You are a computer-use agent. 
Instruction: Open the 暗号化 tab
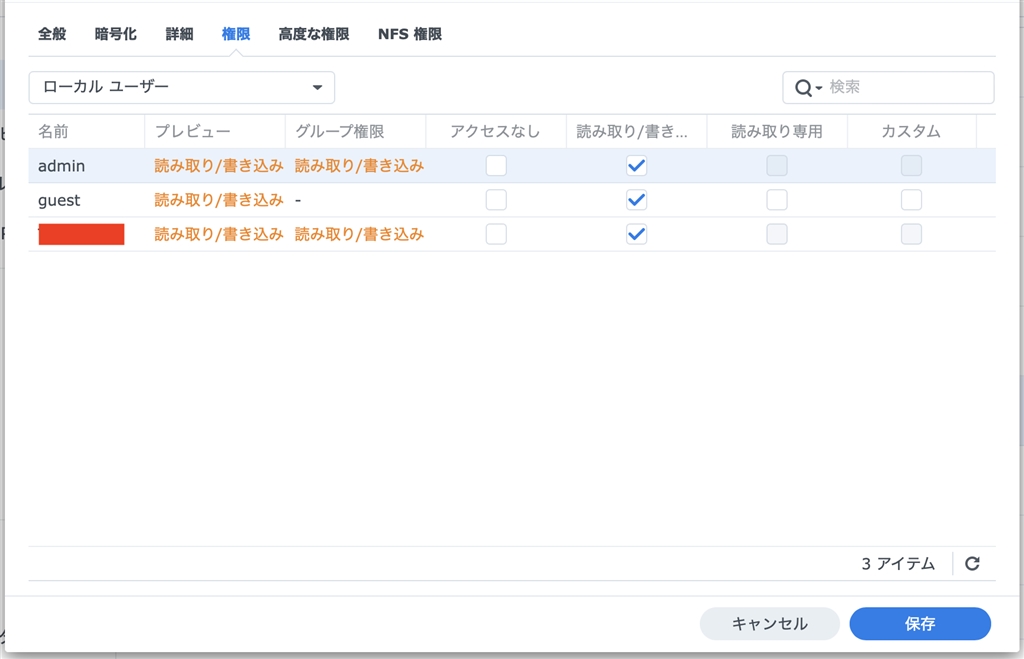116,34
